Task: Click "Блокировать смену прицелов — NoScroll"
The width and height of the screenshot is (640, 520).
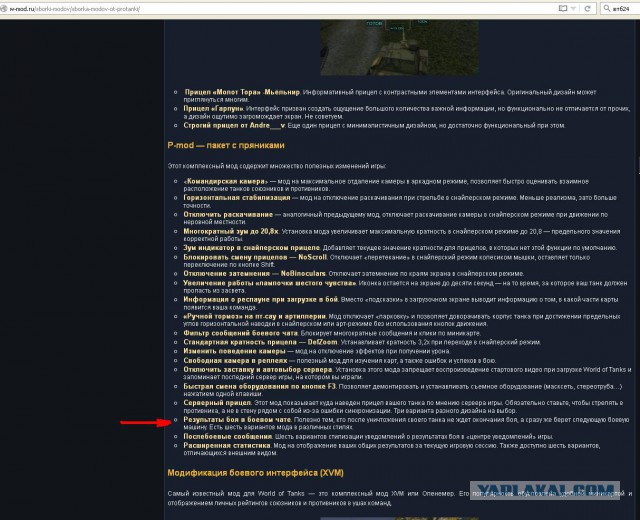Action: click(255, 257)
